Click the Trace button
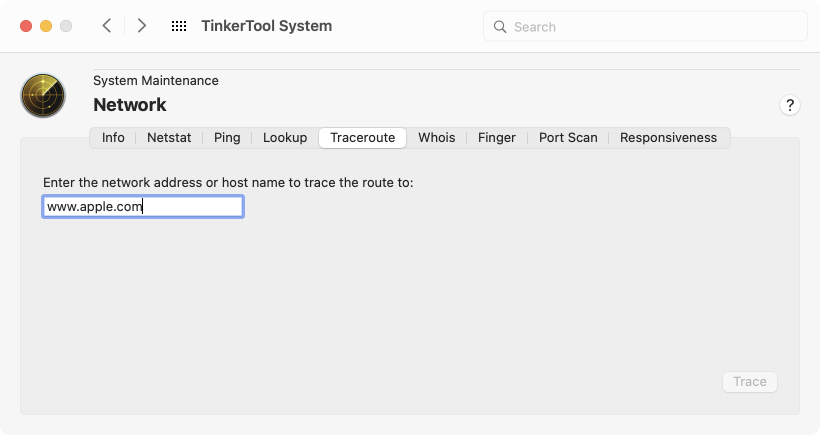Screen dimensions: 820x435 pyautogui.click(x=750, y=382)
